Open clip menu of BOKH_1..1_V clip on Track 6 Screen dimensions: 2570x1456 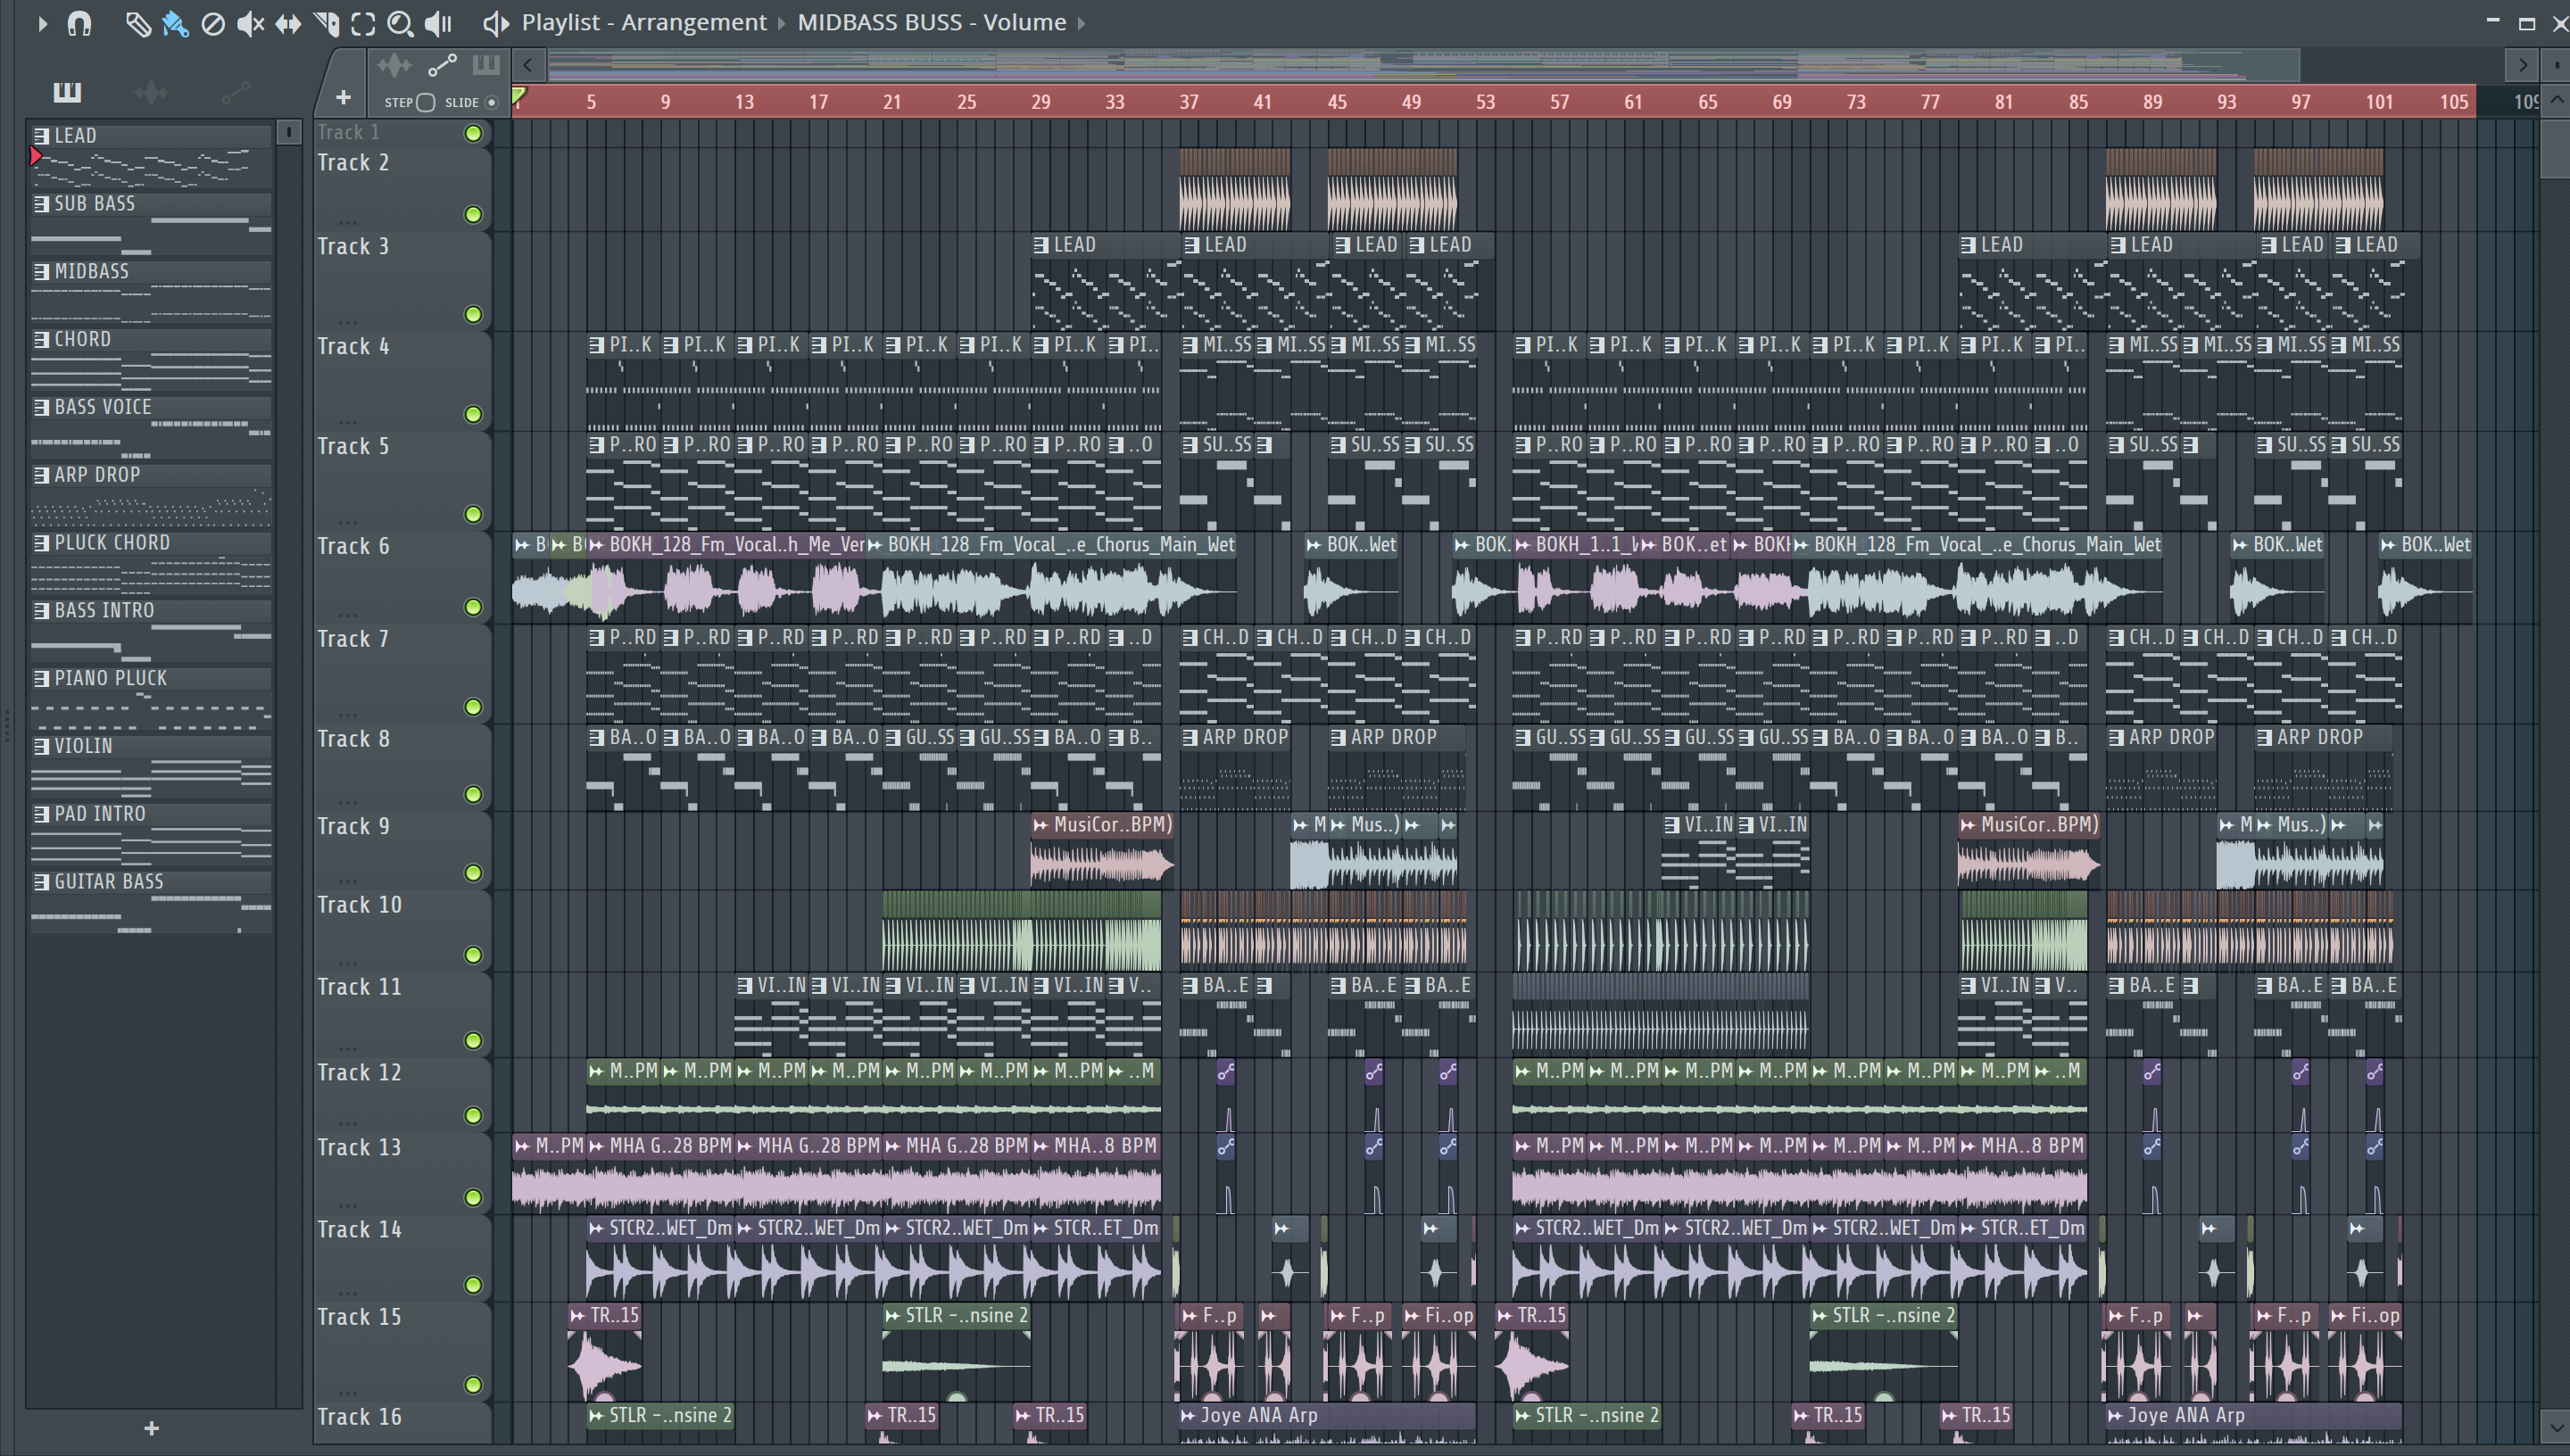coord(1523,545)
